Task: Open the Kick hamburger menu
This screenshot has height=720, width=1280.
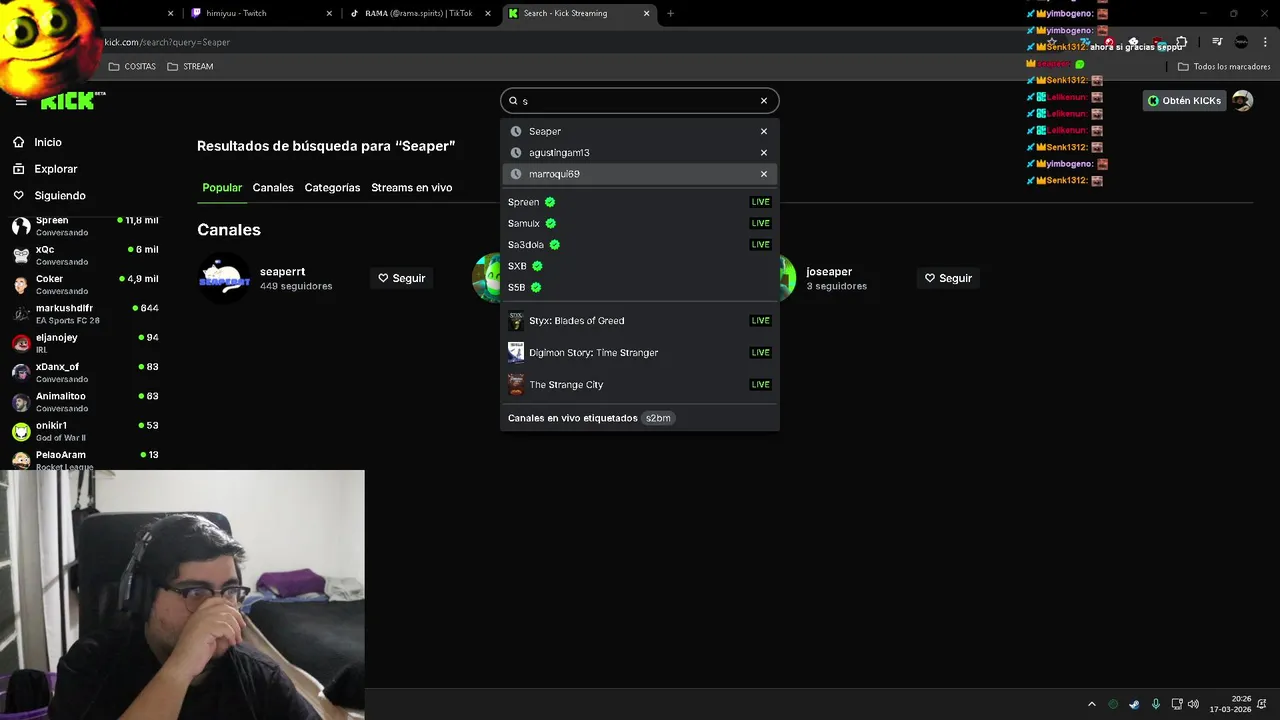Action: tap(21, 101)
